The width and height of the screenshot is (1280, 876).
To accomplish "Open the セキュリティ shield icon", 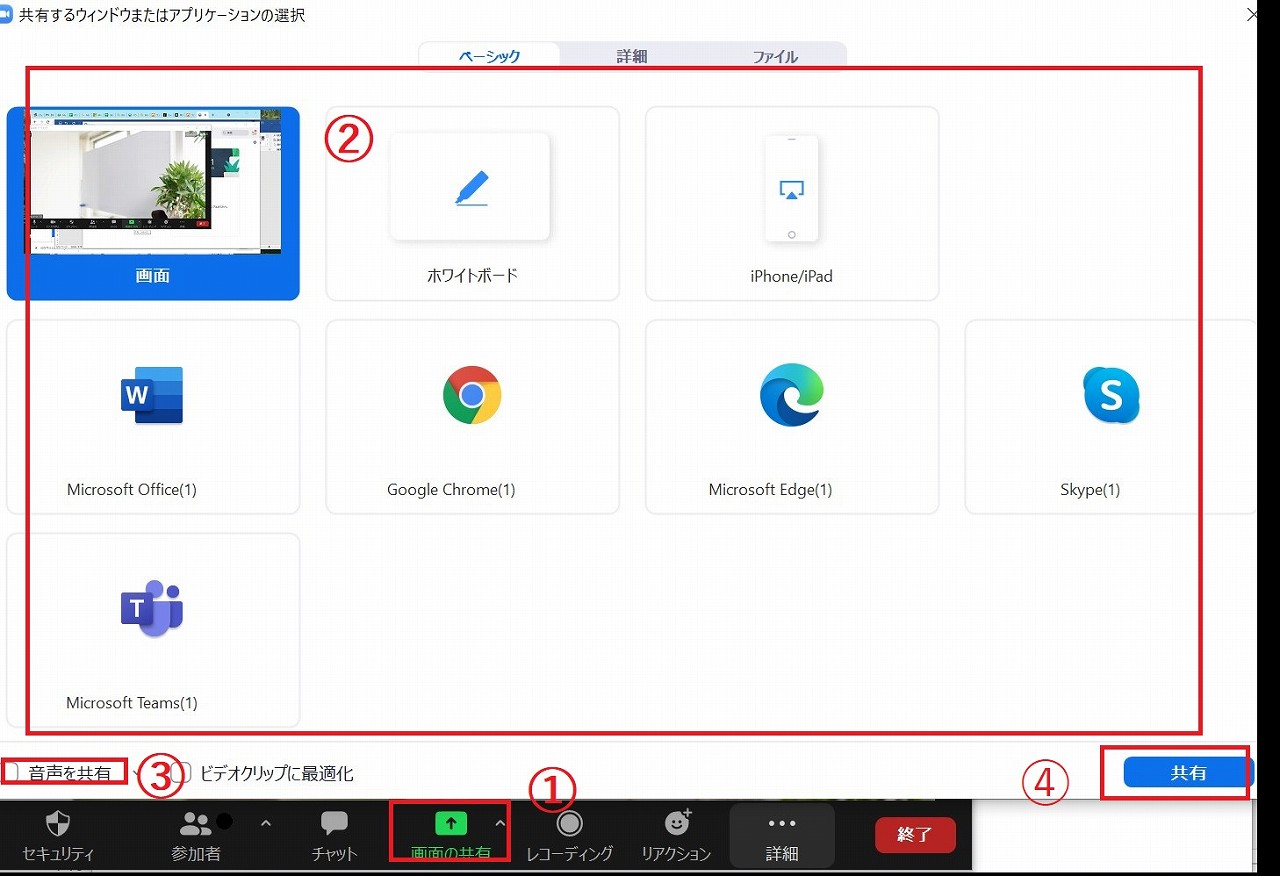I will click(58, 824).
